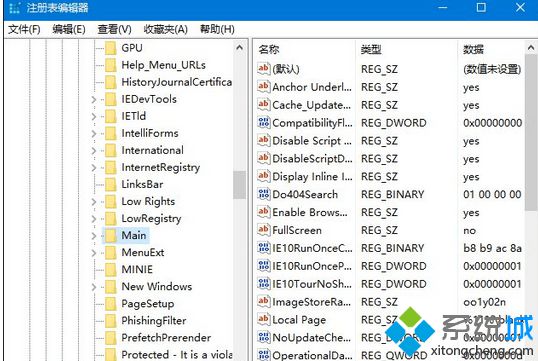Click the DWORD icon of NoUpdateChe... value
Viewport: 538px width, 361px height.
[264, 338]
